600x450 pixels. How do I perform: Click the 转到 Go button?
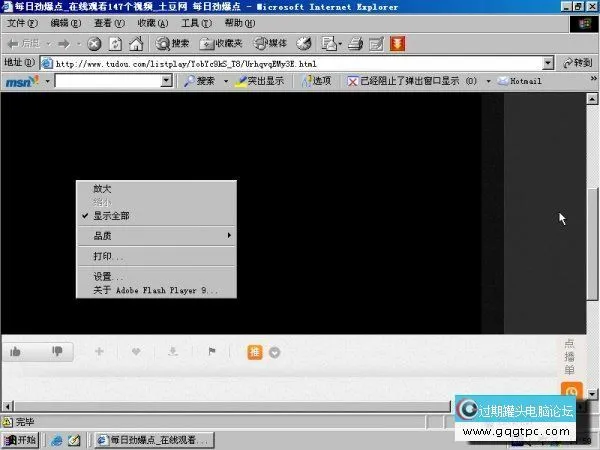tap(577, 63)
